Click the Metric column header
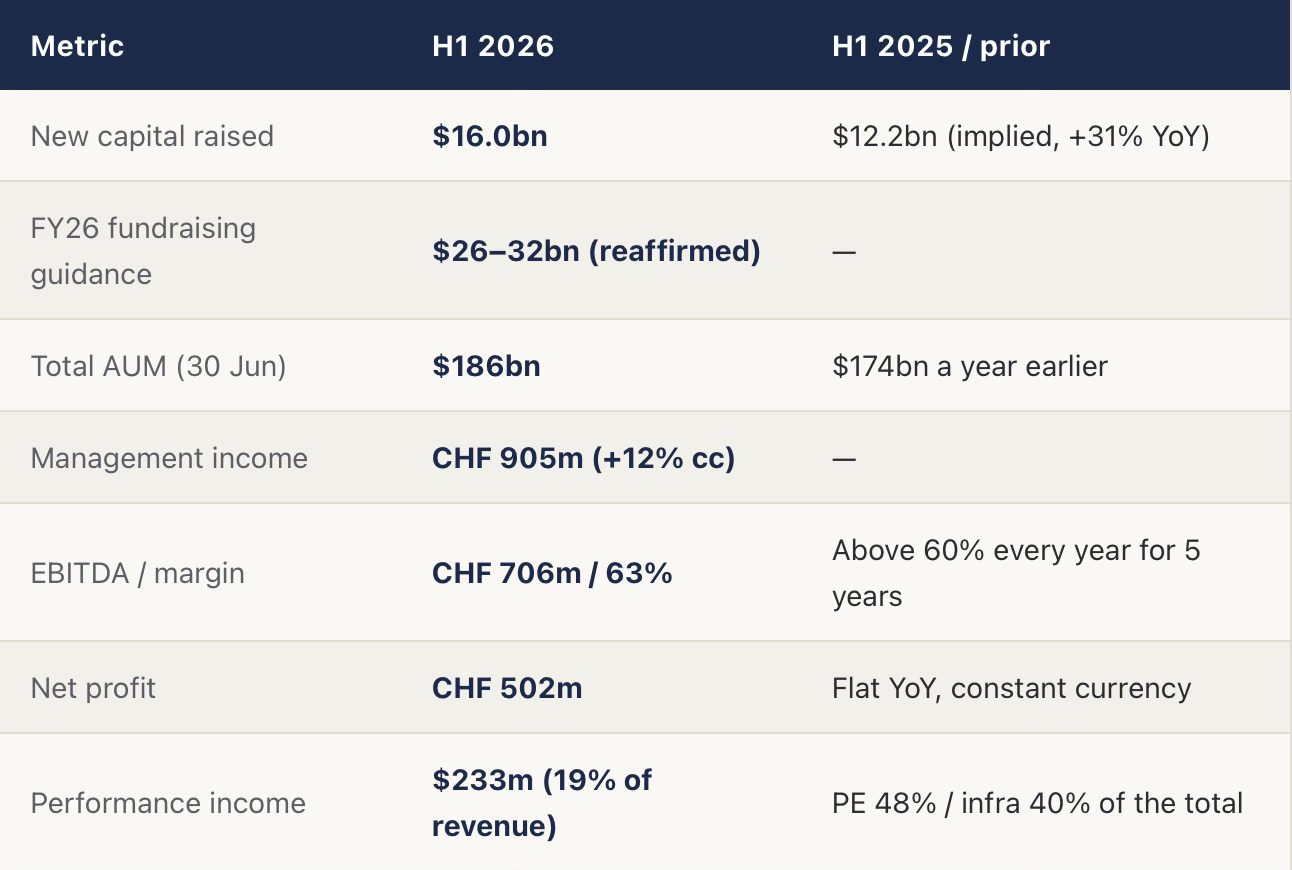 click(77, 46)
